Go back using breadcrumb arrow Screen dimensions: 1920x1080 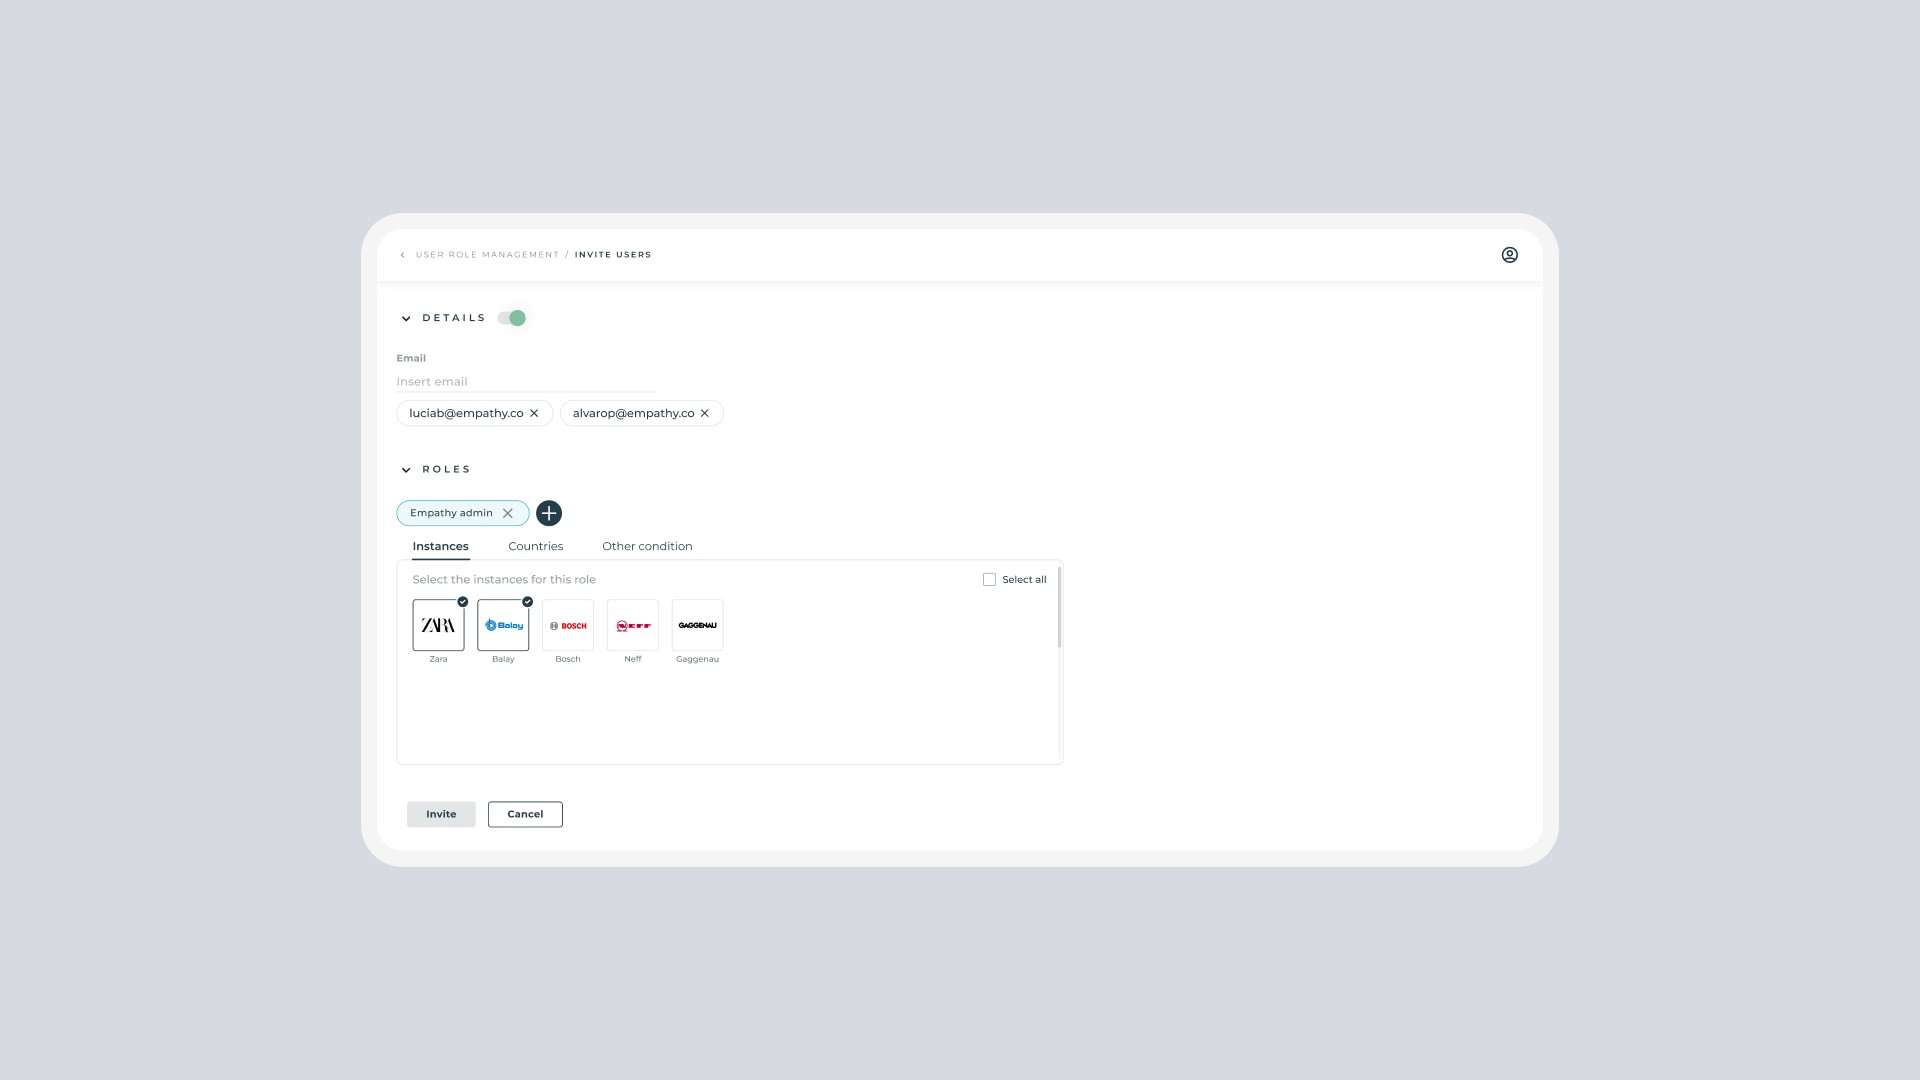tap(403, 255)
